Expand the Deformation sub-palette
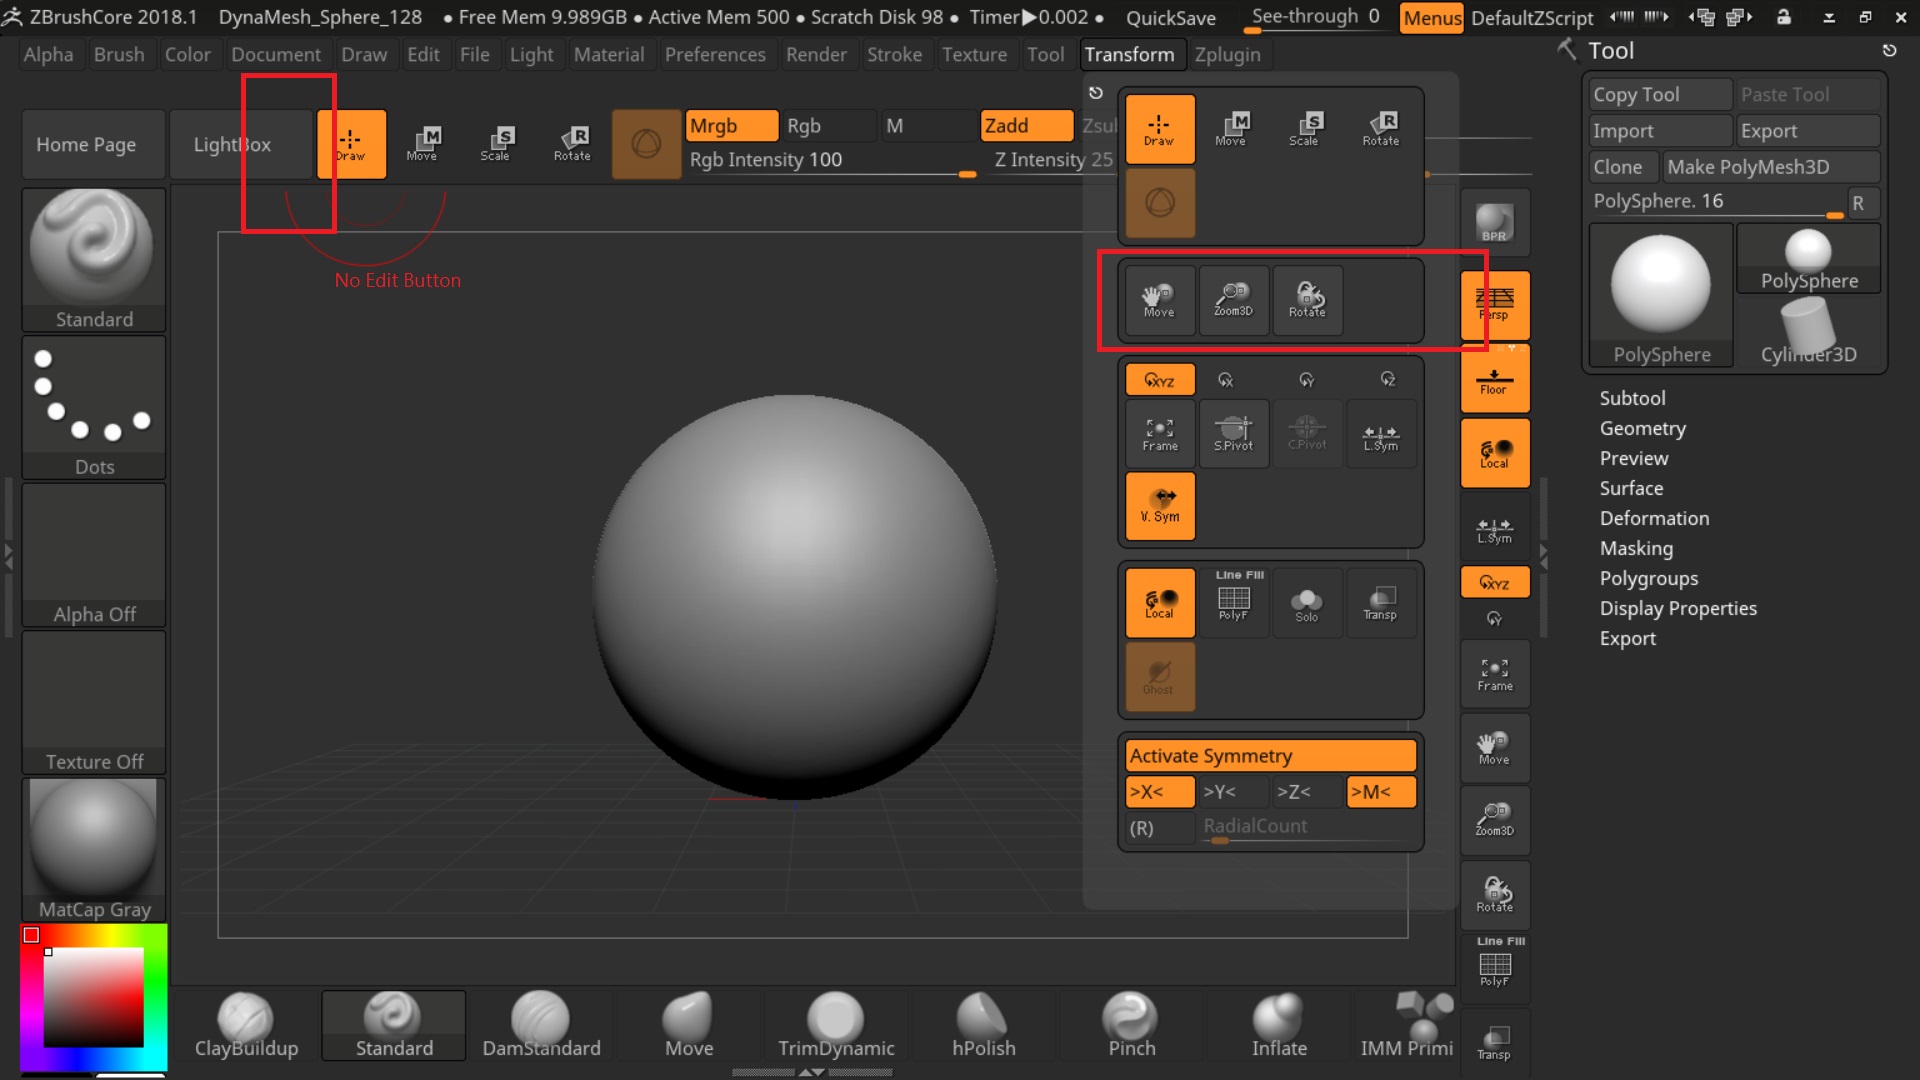Viewport: 1920px width, 1080px height. coord(1654,518)
